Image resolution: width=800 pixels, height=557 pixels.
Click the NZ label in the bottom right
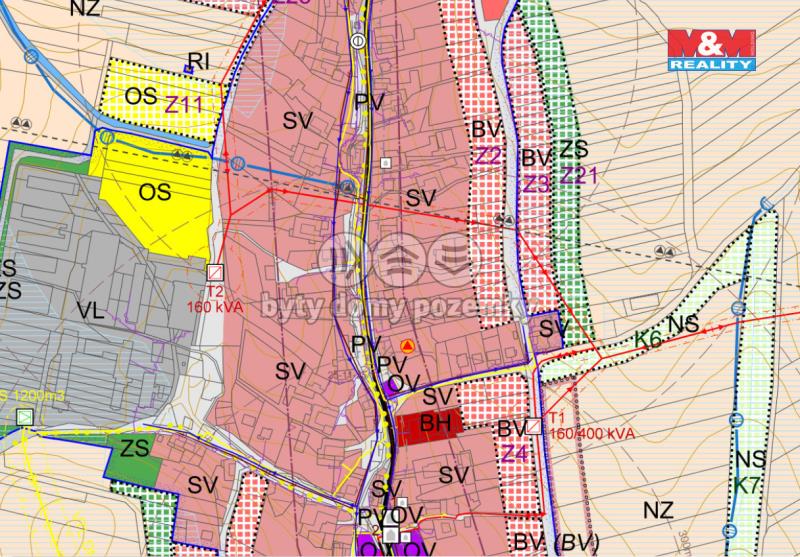click(657, 510)
